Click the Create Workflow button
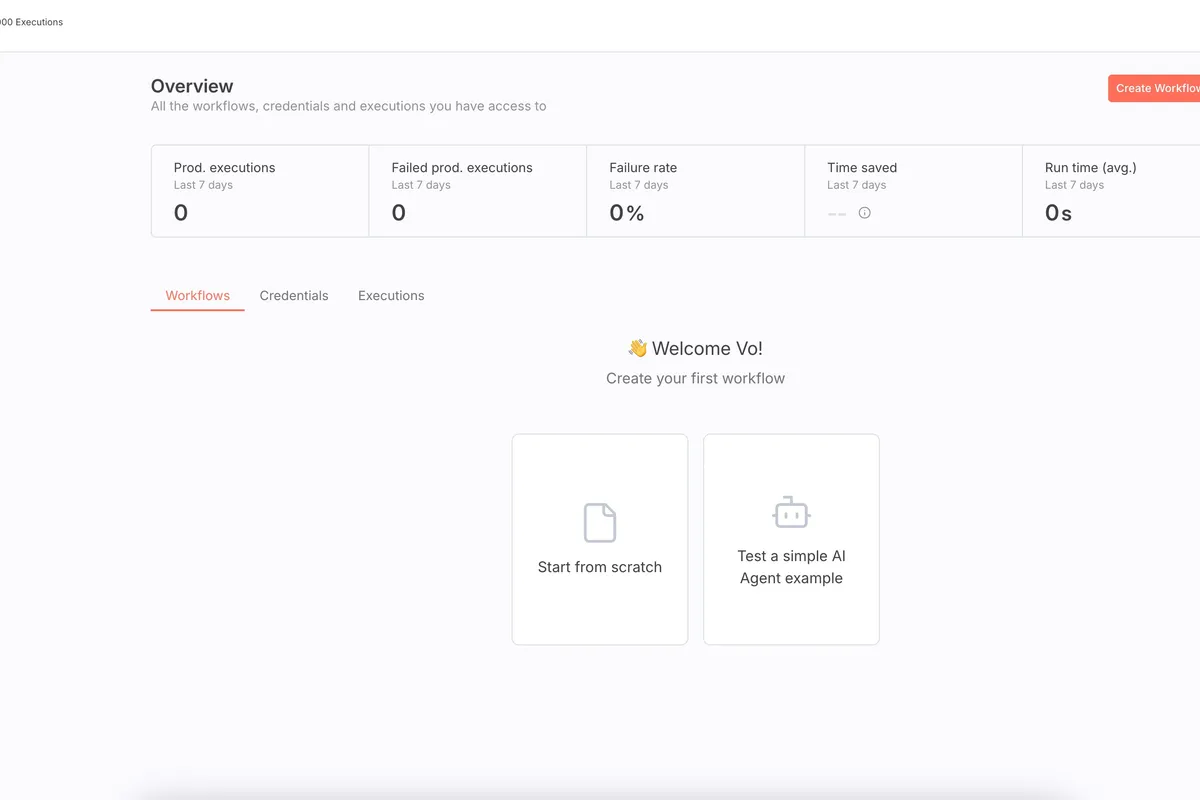Screen dimensions: 1200x800 1154,88
